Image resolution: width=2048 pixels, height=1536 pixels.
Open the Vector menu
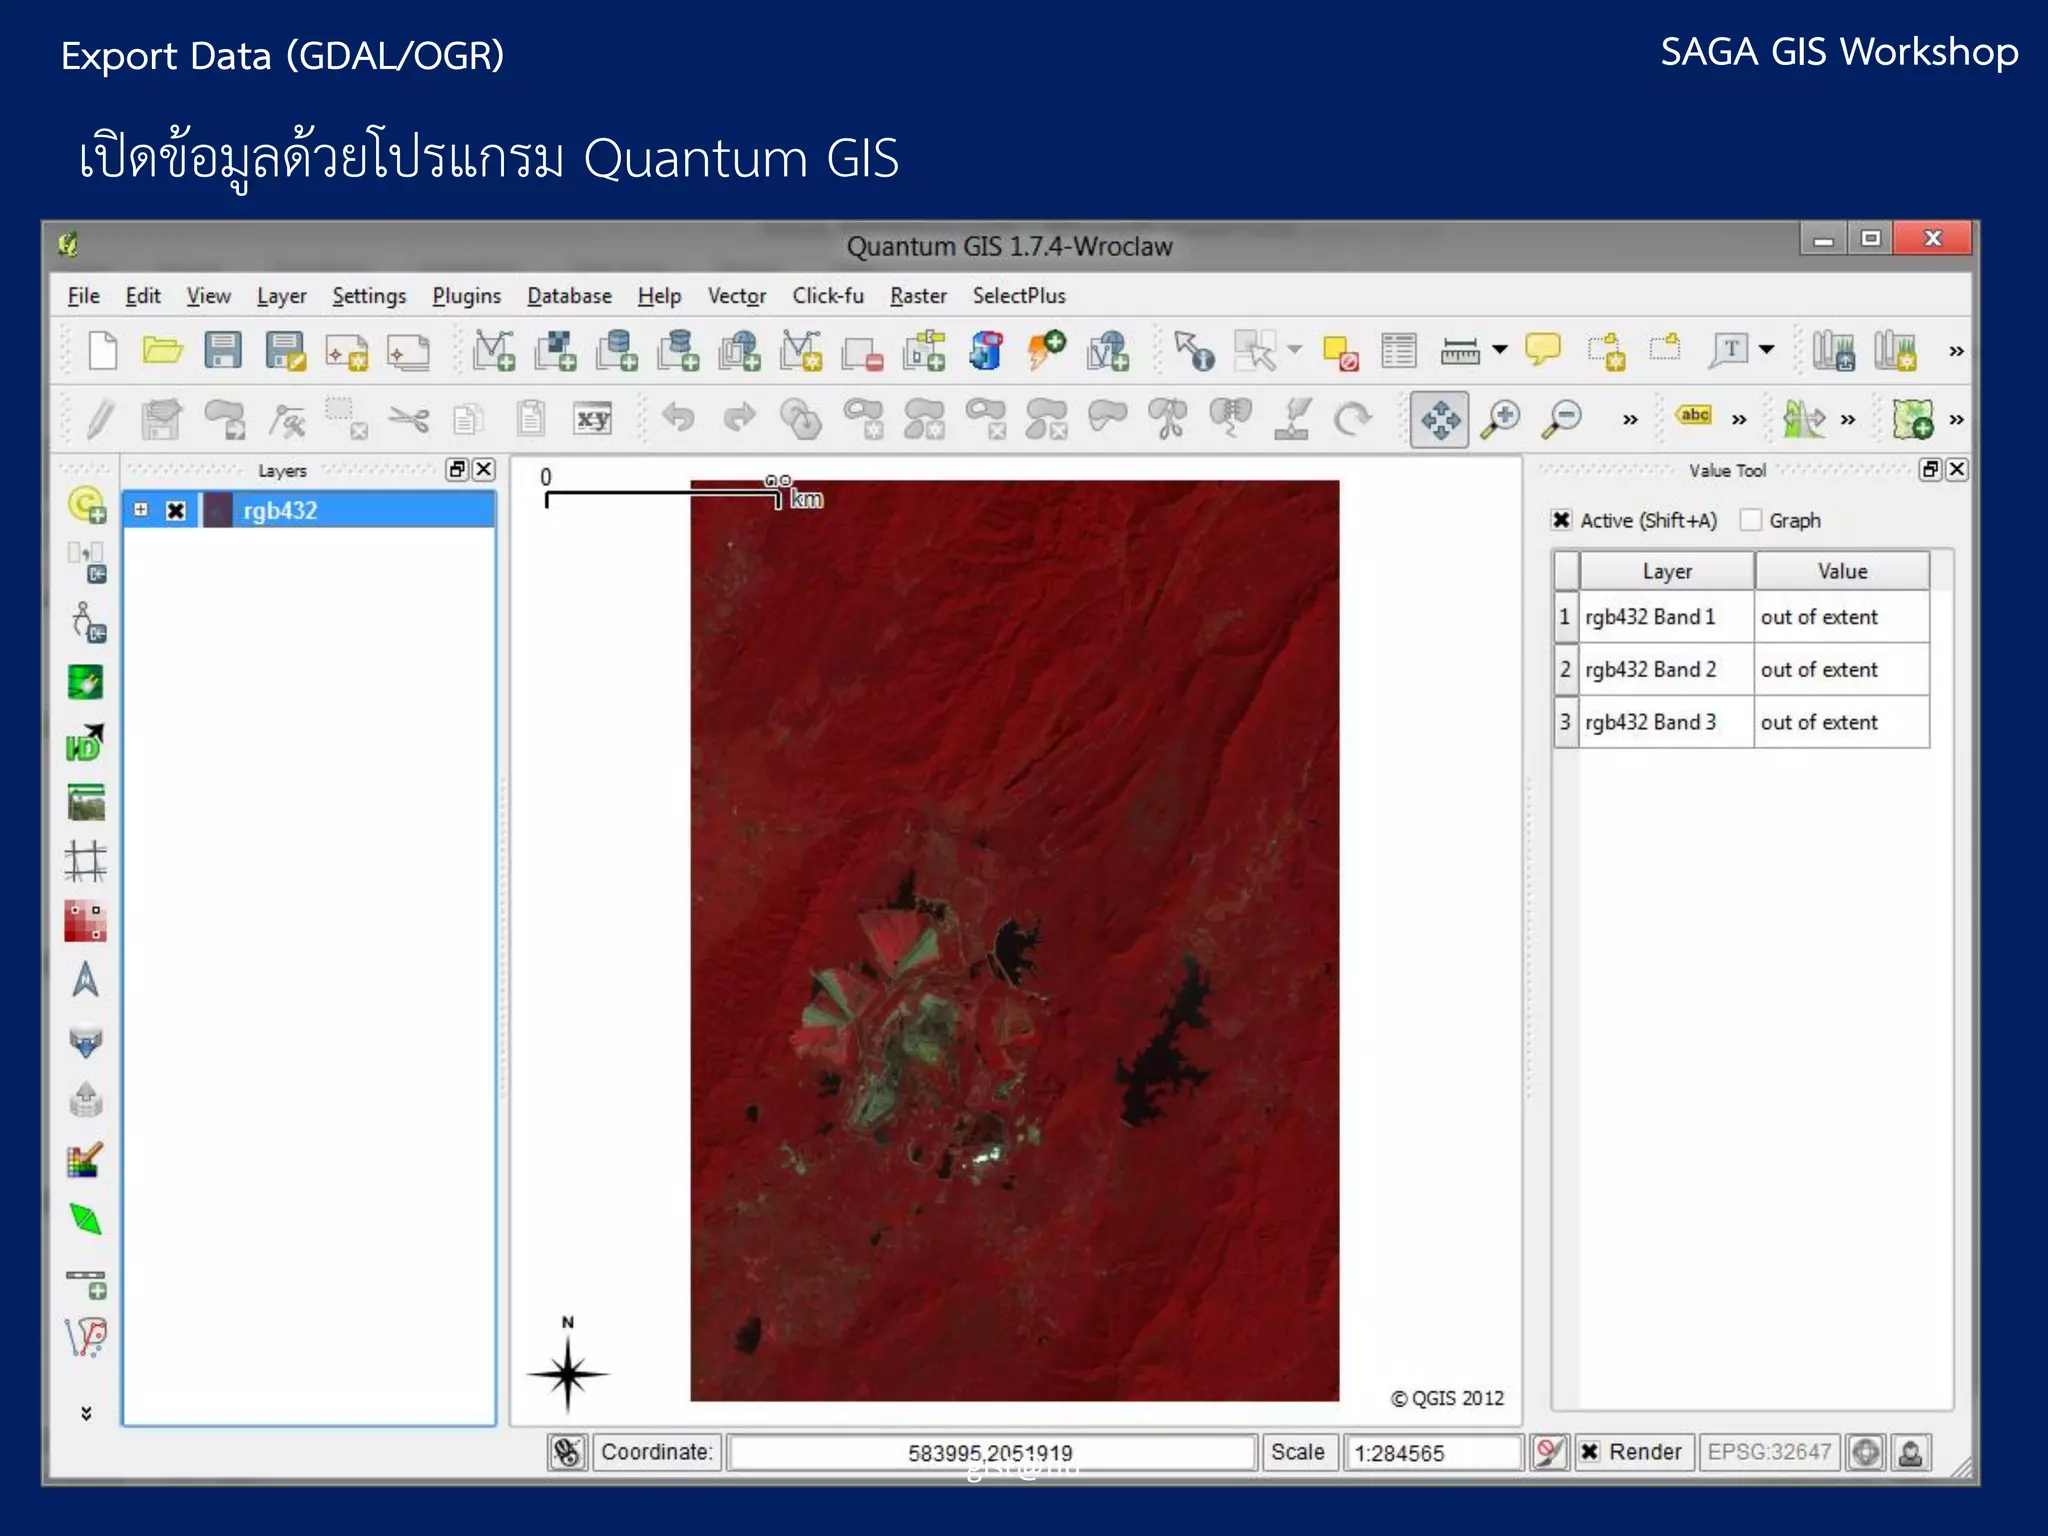click(x=737, y=296)
